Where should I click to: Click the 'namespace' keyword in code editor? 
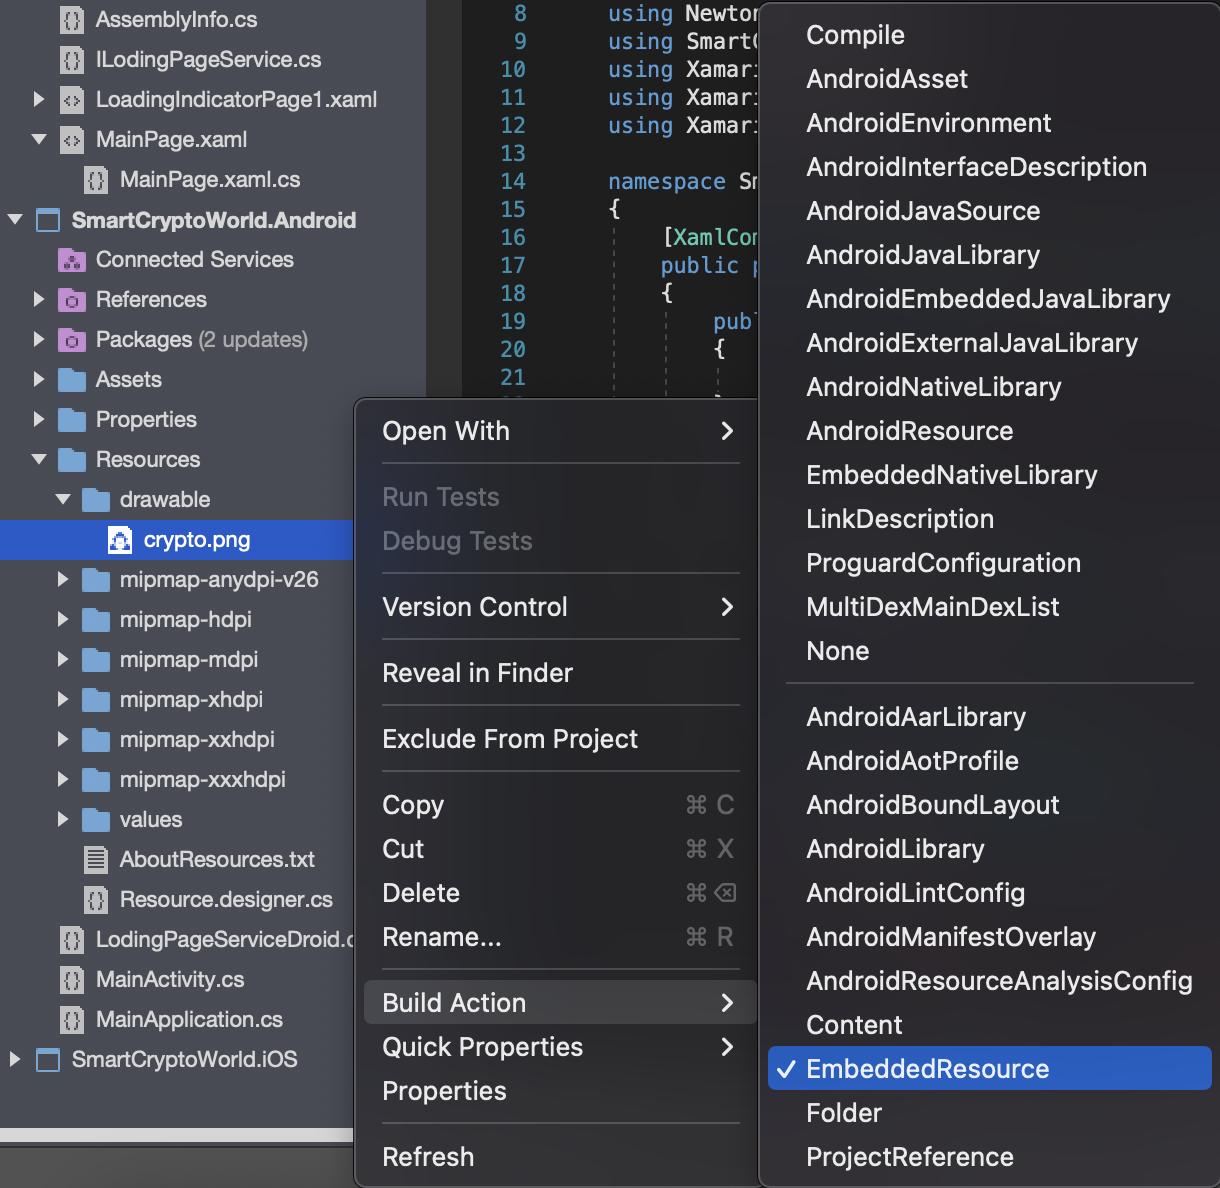click(x=667, y=181)
